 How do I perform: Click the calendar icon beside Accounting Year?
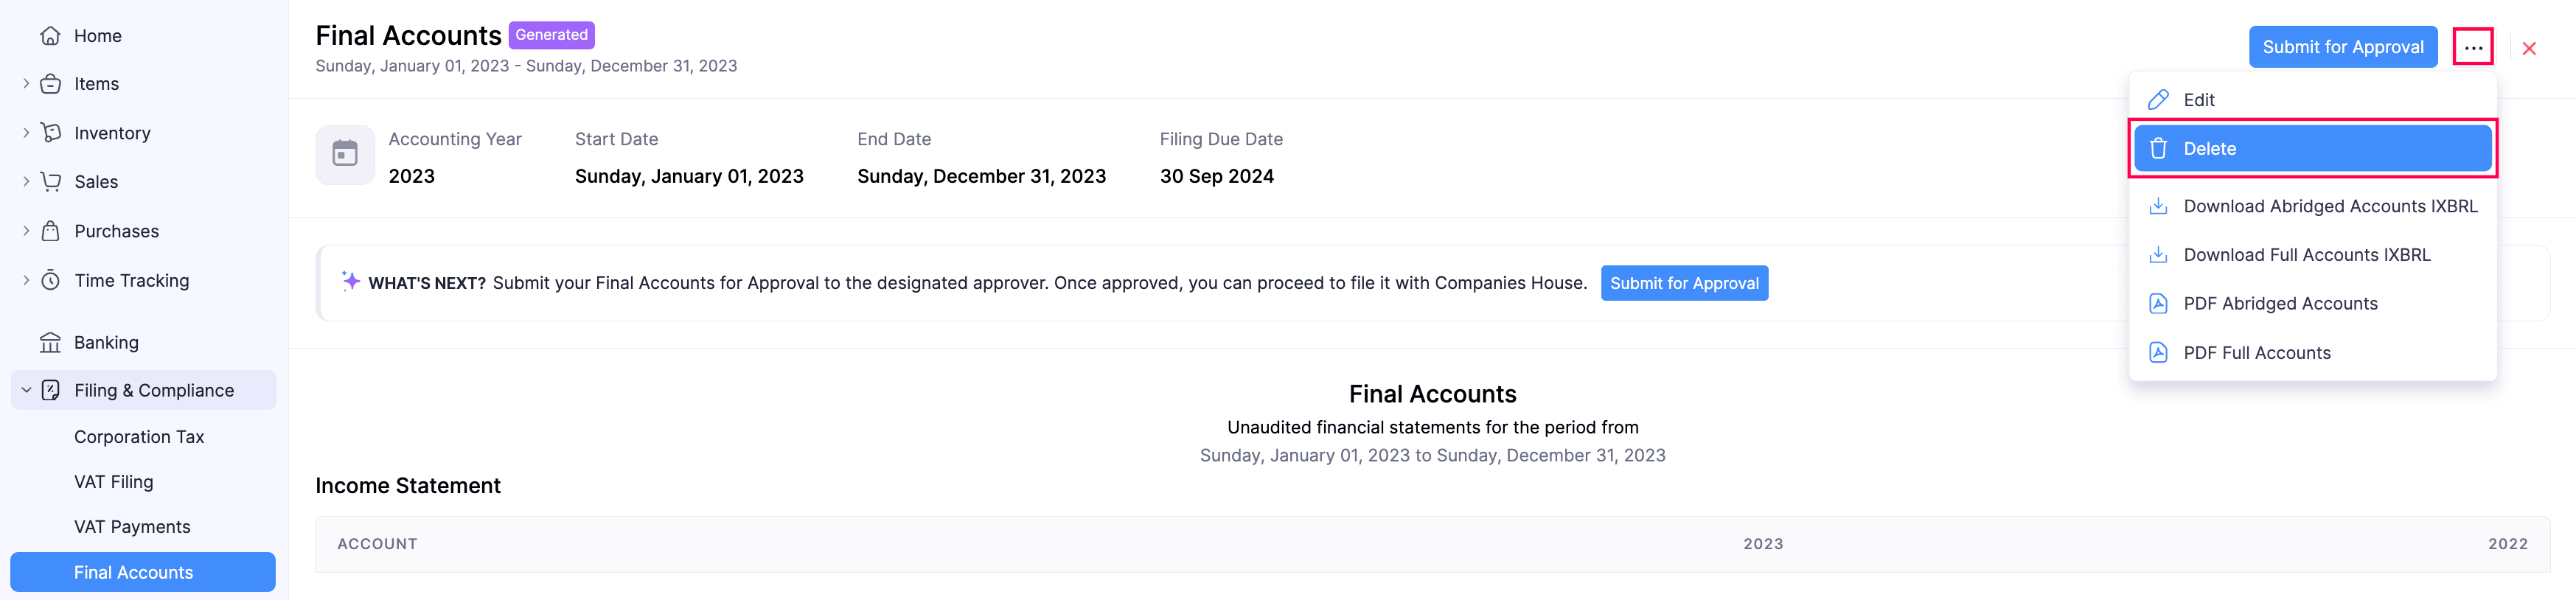pyautogui.click(x=345, y=154)
